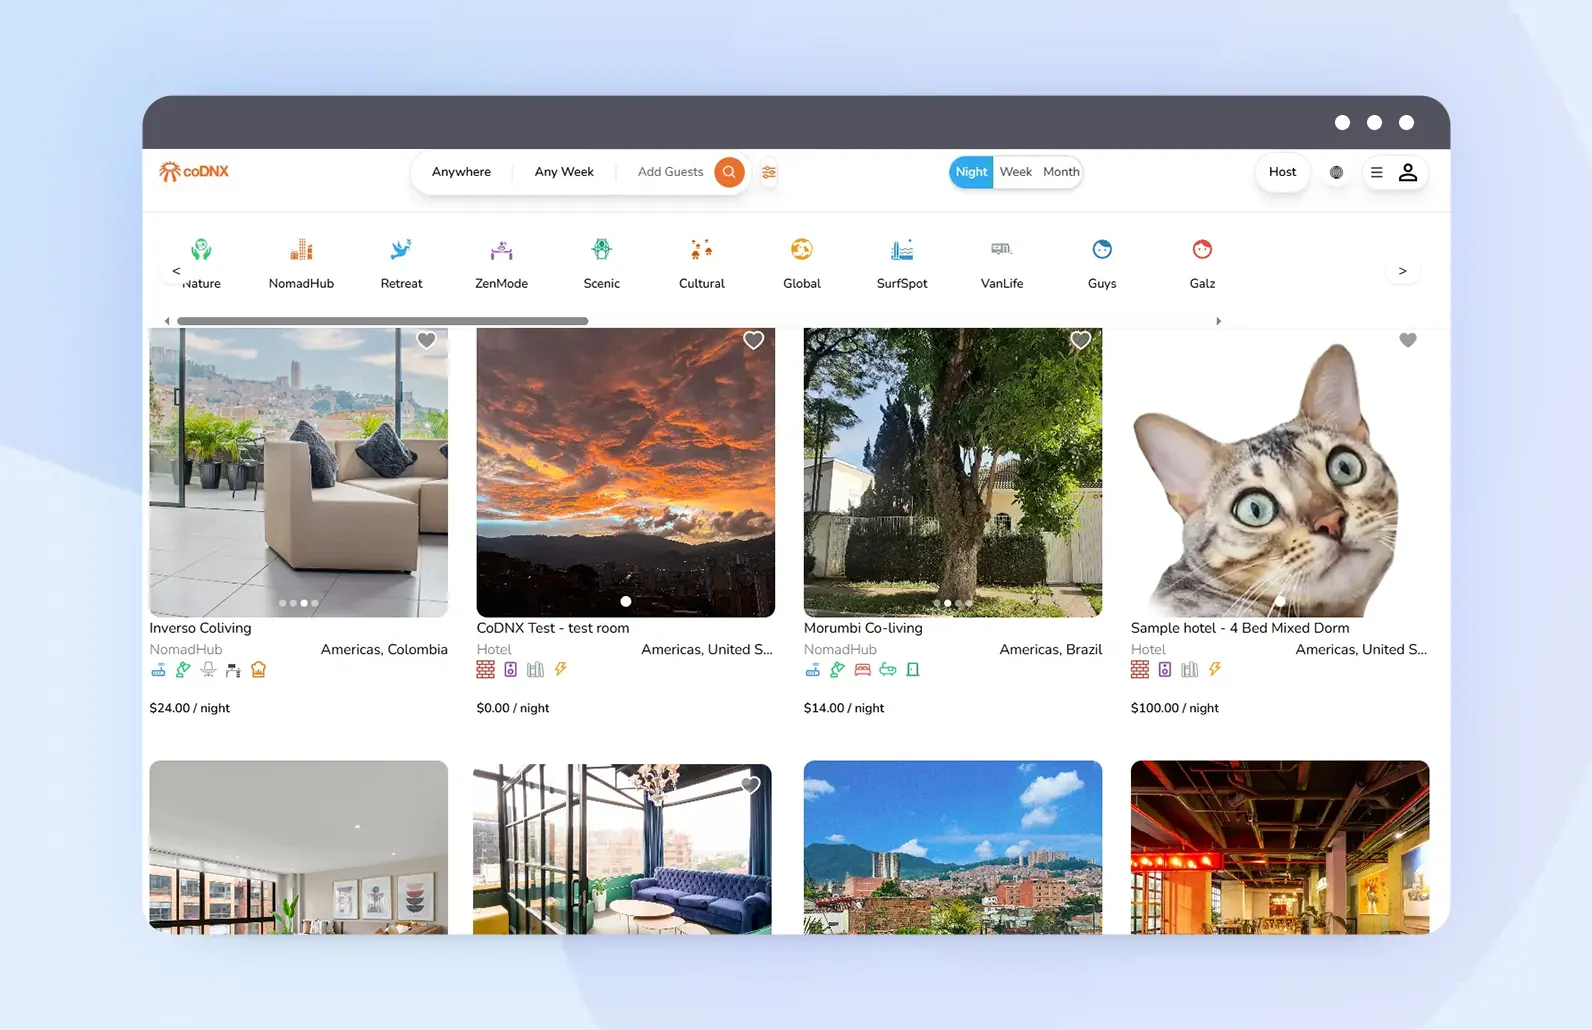Open the white living room photo

click(x=298, y=847)
